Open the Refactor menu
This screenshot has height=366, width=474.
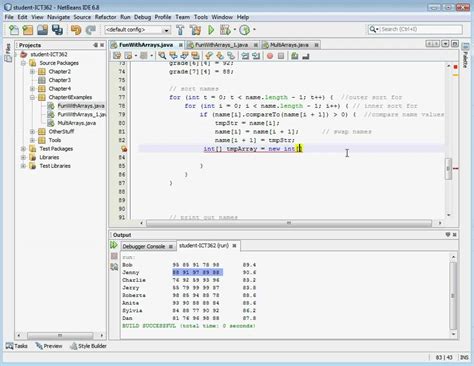(x=105, y=17)
